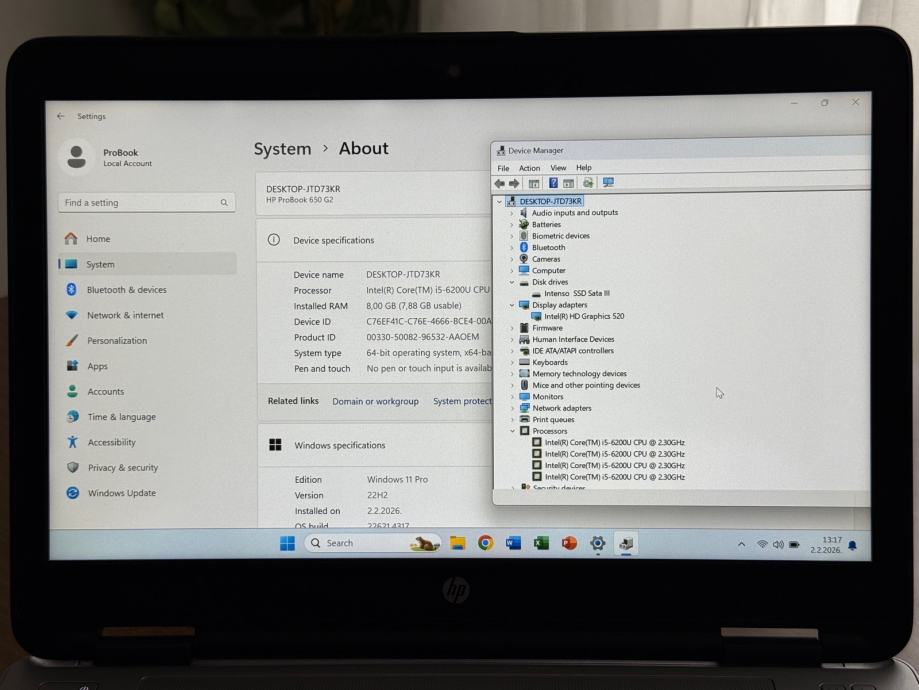Open the File menu in Device Manager
Image resolution: width=919 pixels, height=690 pixels.
pyautogui.click(x=503, y=168)
